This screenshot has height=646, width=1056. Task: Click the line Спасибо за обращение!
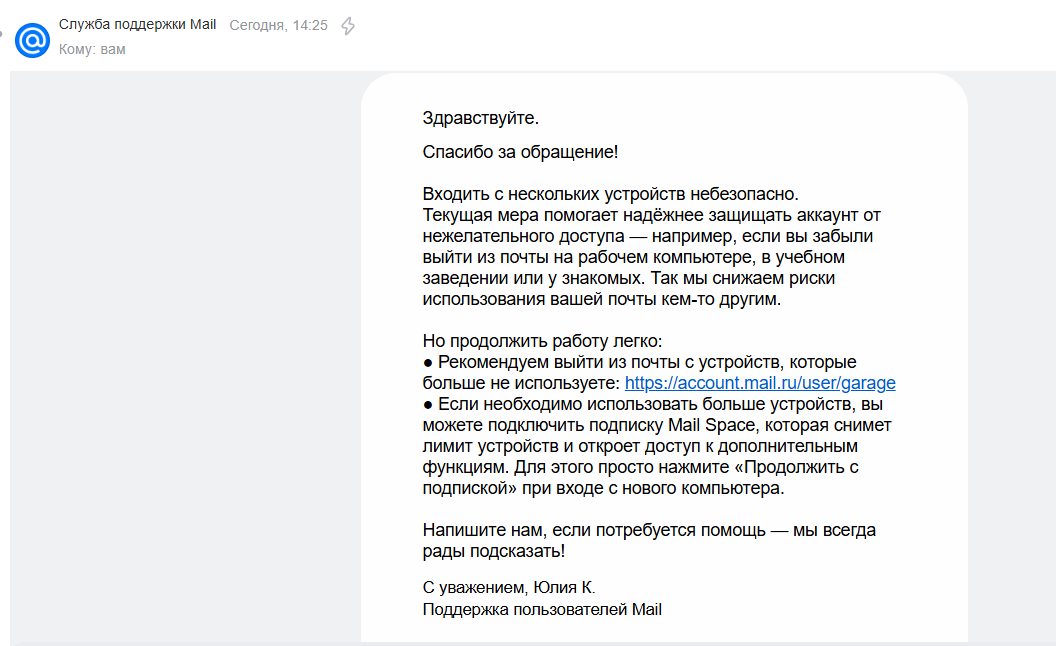click(x=520, y=152)
